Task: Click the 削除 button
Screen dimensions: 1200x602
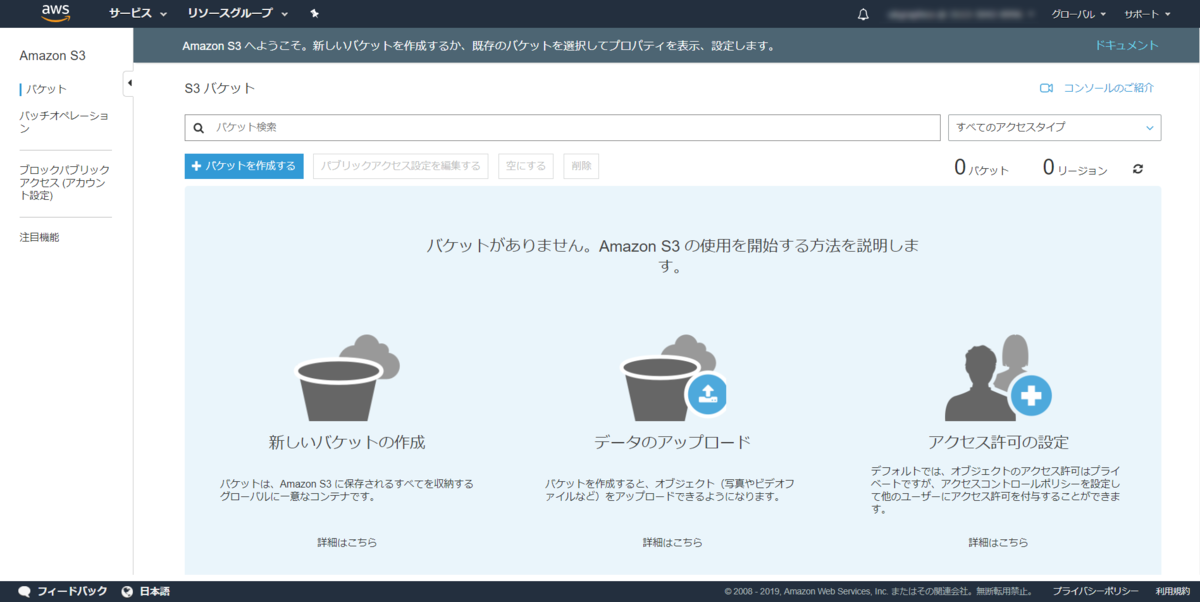Action: click(581, 166)
